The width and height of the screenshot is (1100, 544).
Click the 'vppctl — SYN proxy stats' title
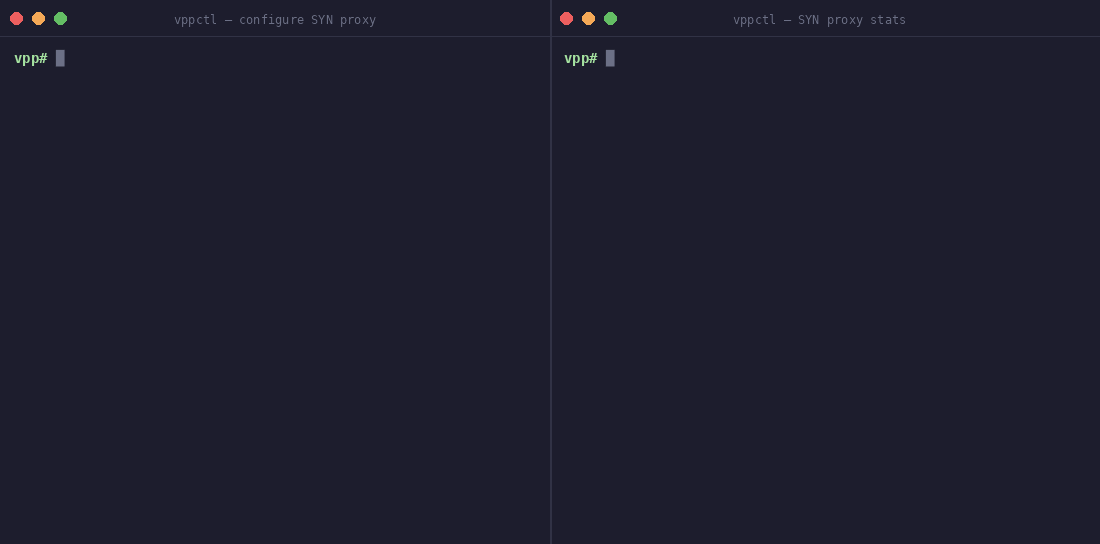[819, 20]
